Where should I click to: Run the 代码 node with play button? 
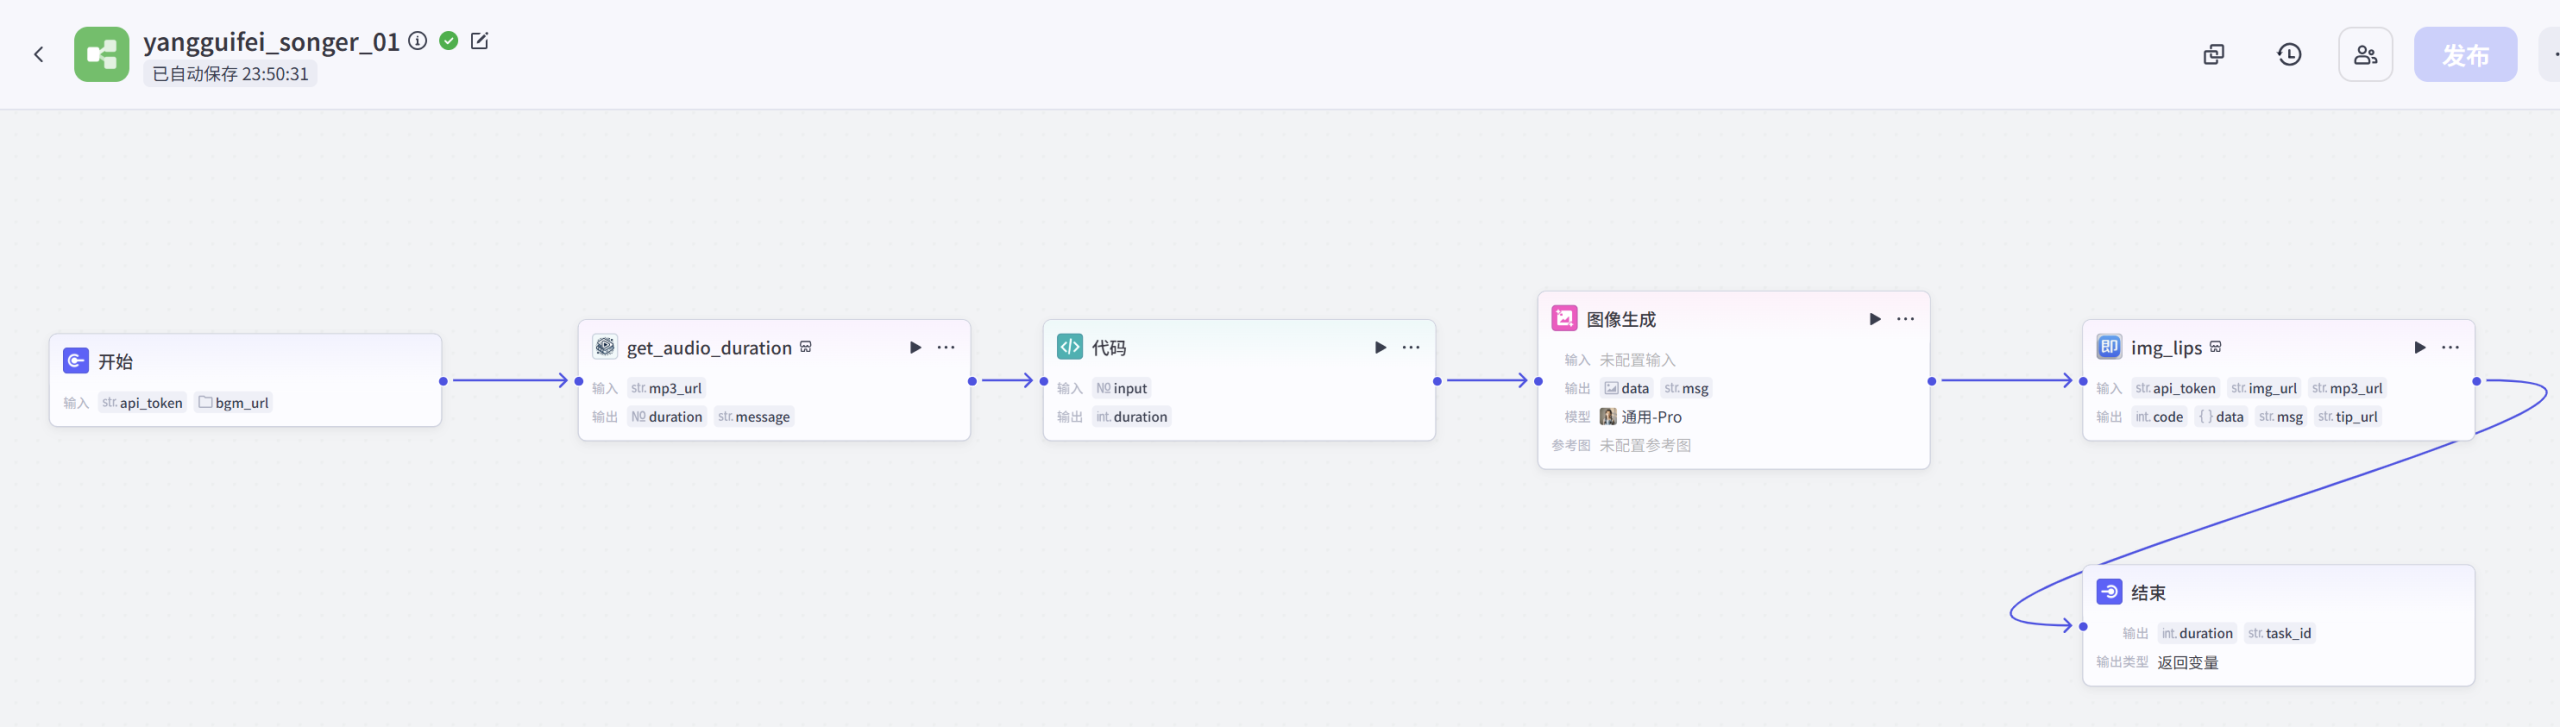click(x=1380, y=347)
